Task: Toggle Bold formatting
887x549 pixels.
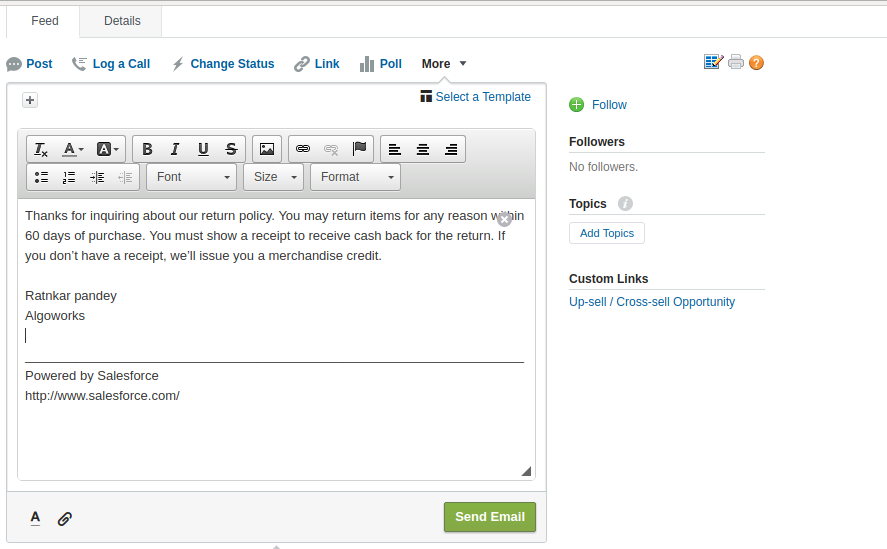Action: click(x=147, y=149)
